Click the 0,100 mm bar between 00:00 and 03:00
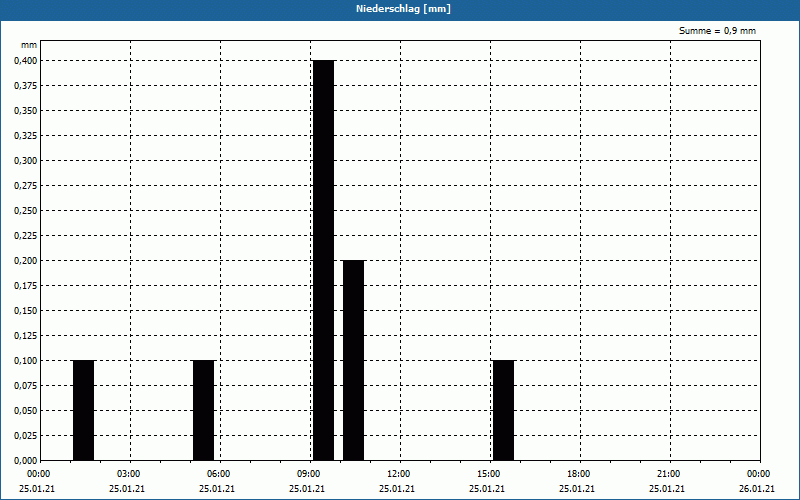 [x=84, y=410]
